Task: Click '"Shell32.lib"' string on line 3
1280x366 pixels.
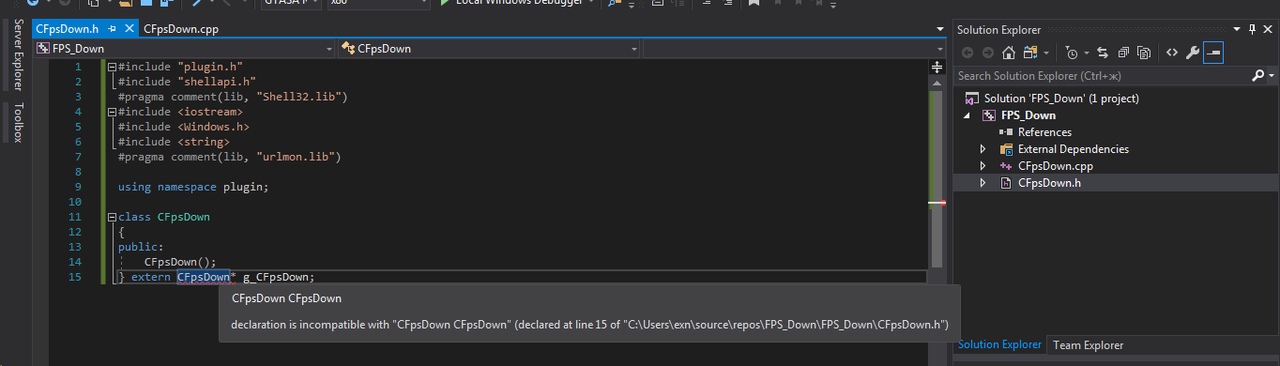Action: 299,97
